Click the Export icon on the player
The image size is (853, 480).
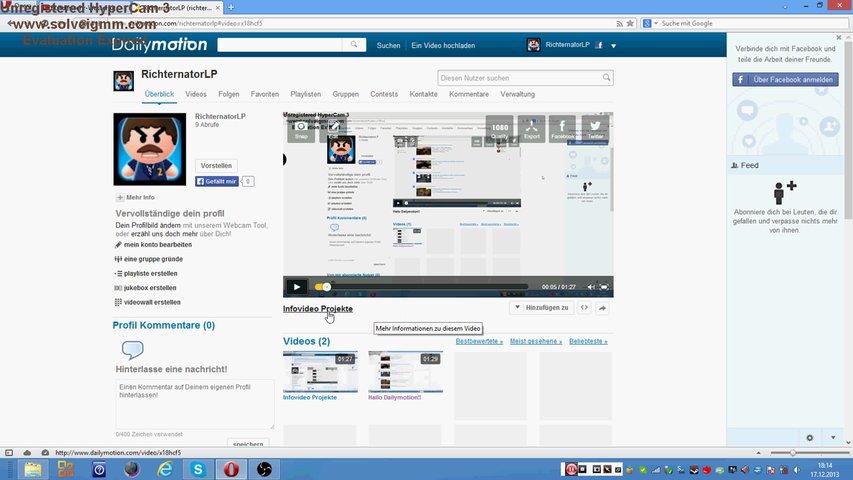click(532, 128)
